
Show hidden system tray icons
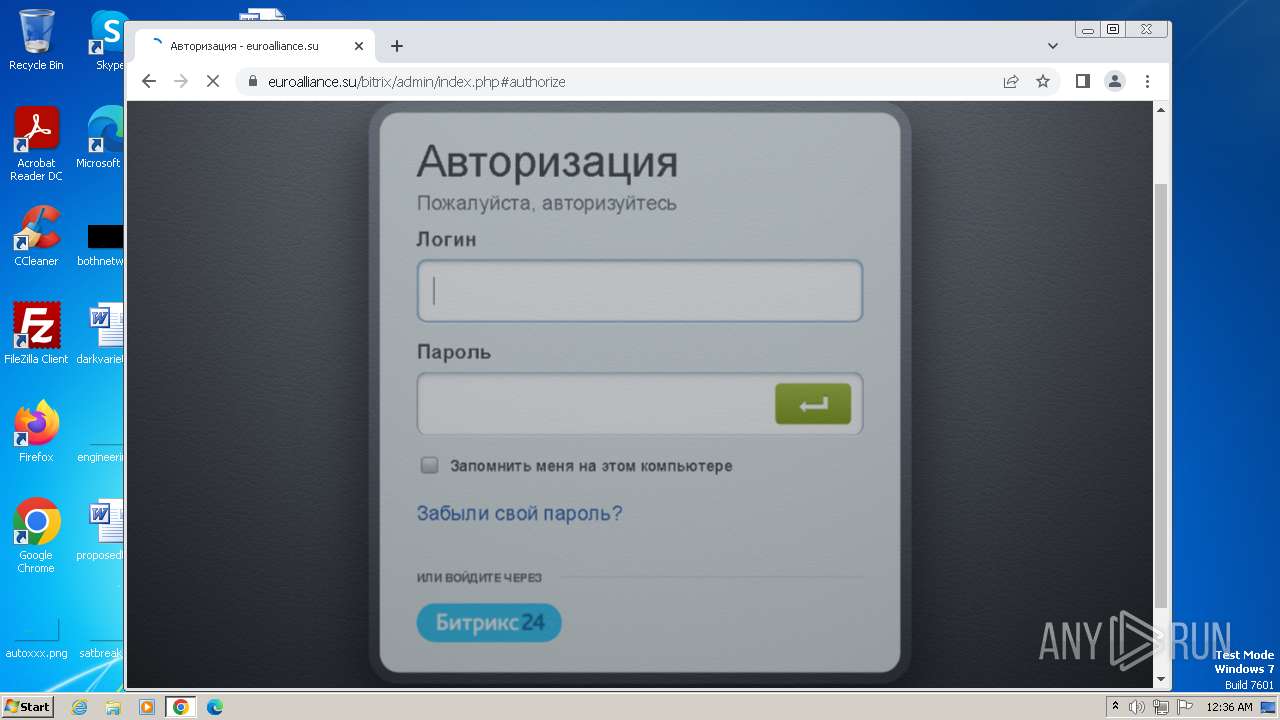point(1116,706)
